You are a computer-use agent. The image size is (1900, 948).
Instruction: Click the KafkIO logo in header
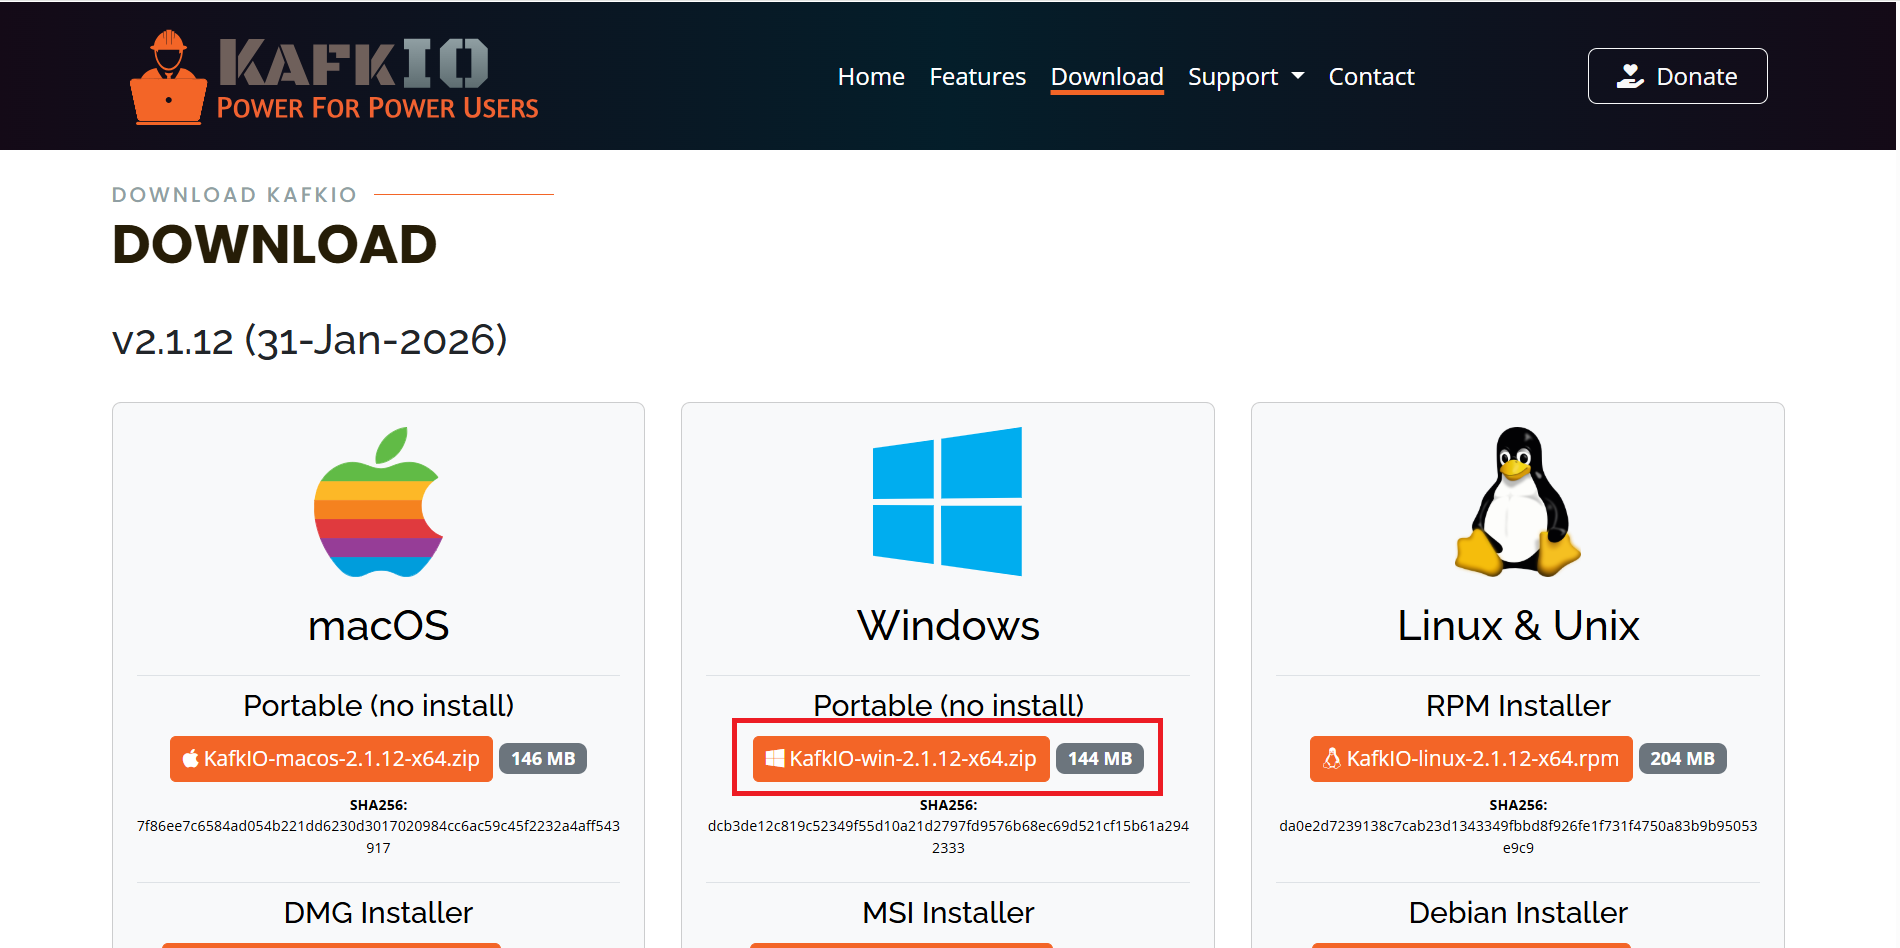[334, 77]
